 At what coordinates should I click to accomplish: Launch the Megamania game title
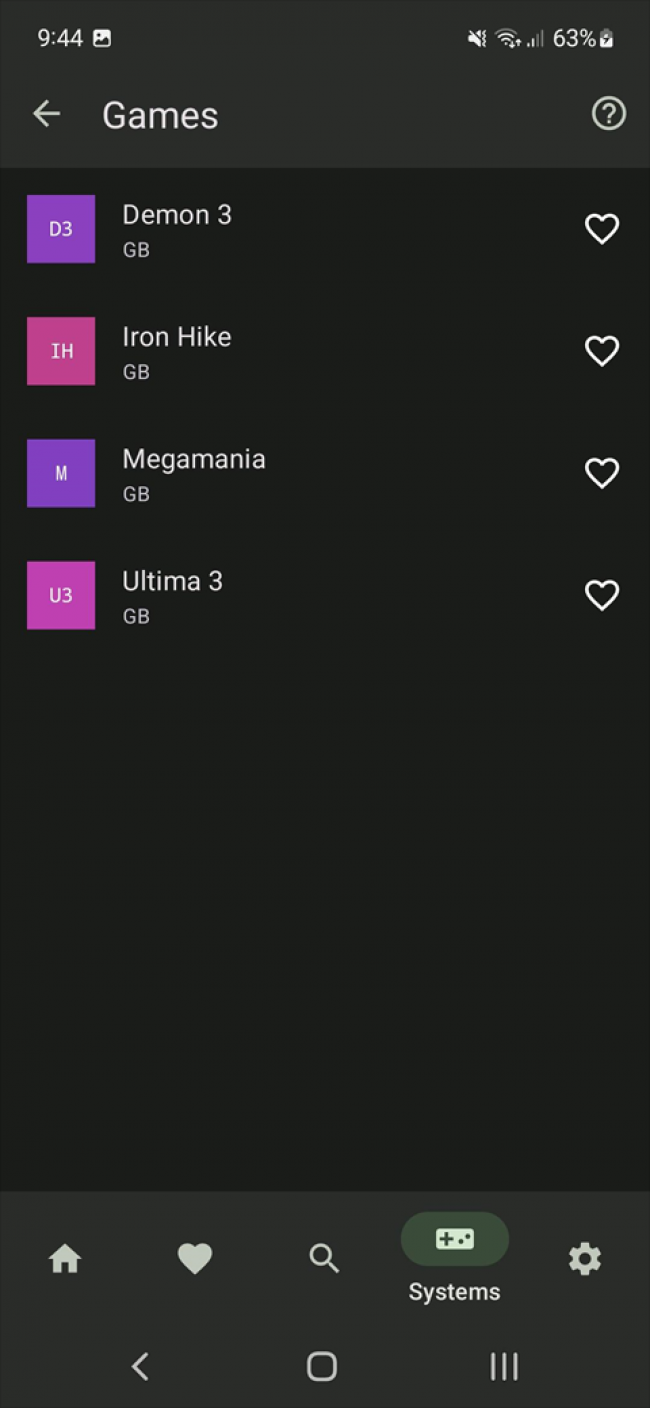[194, 460]
